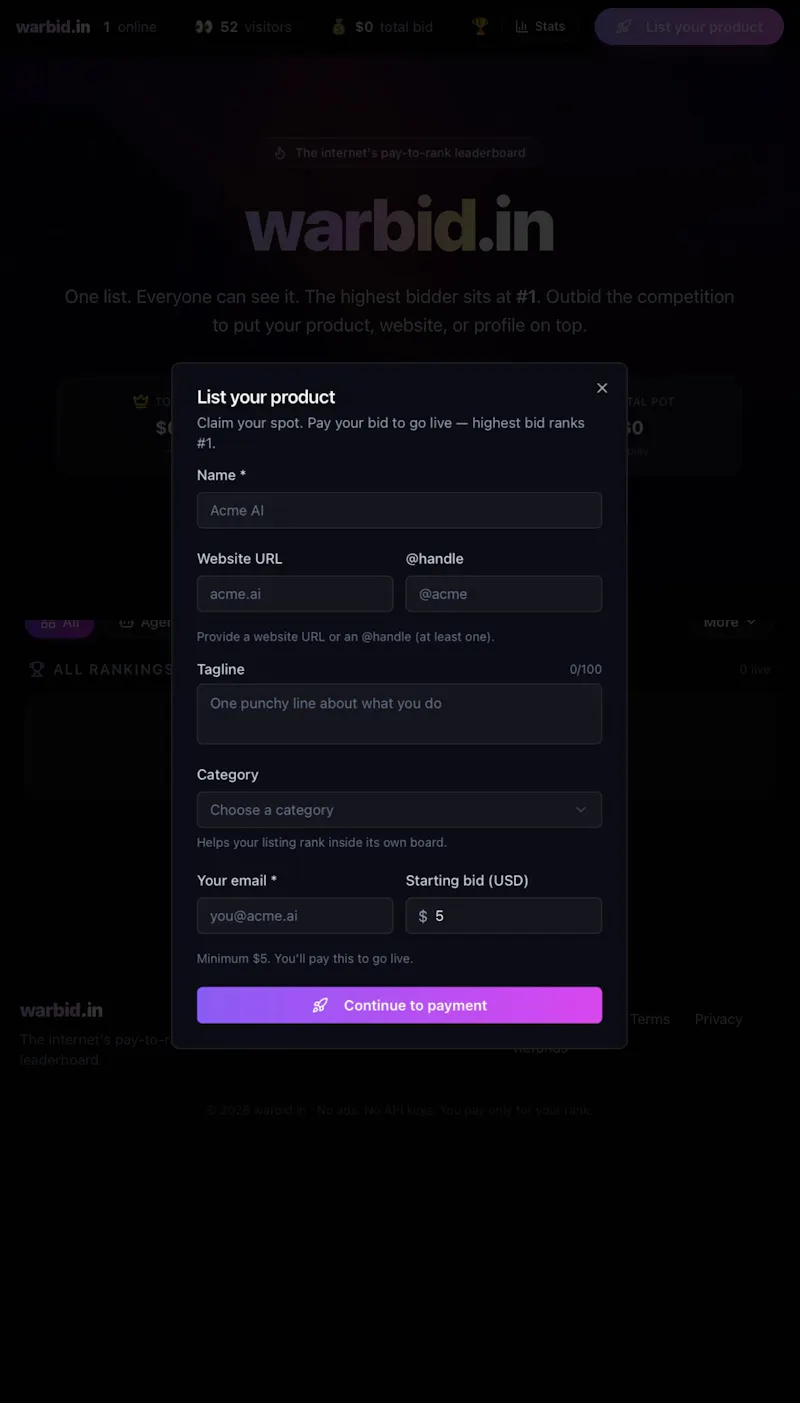Focus the Your email field
The image size is (800, 1403).
(295, 916)
